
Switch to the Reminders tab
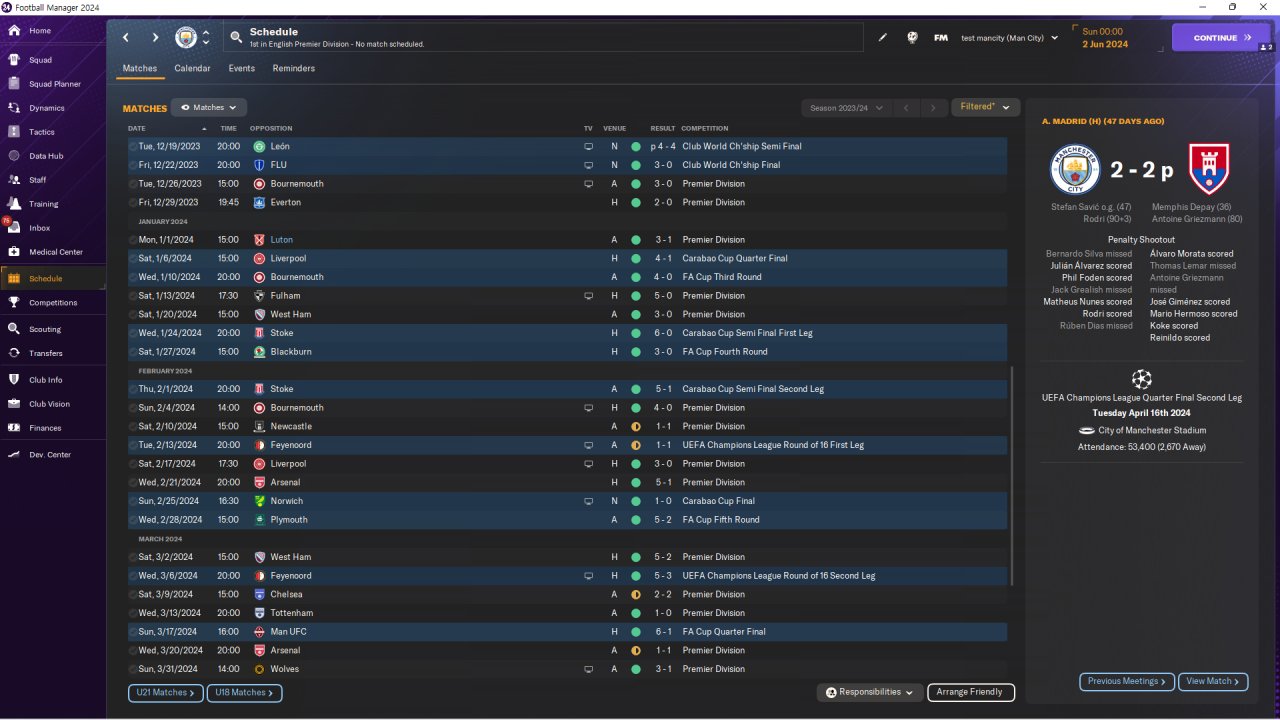tap(294, 69)
